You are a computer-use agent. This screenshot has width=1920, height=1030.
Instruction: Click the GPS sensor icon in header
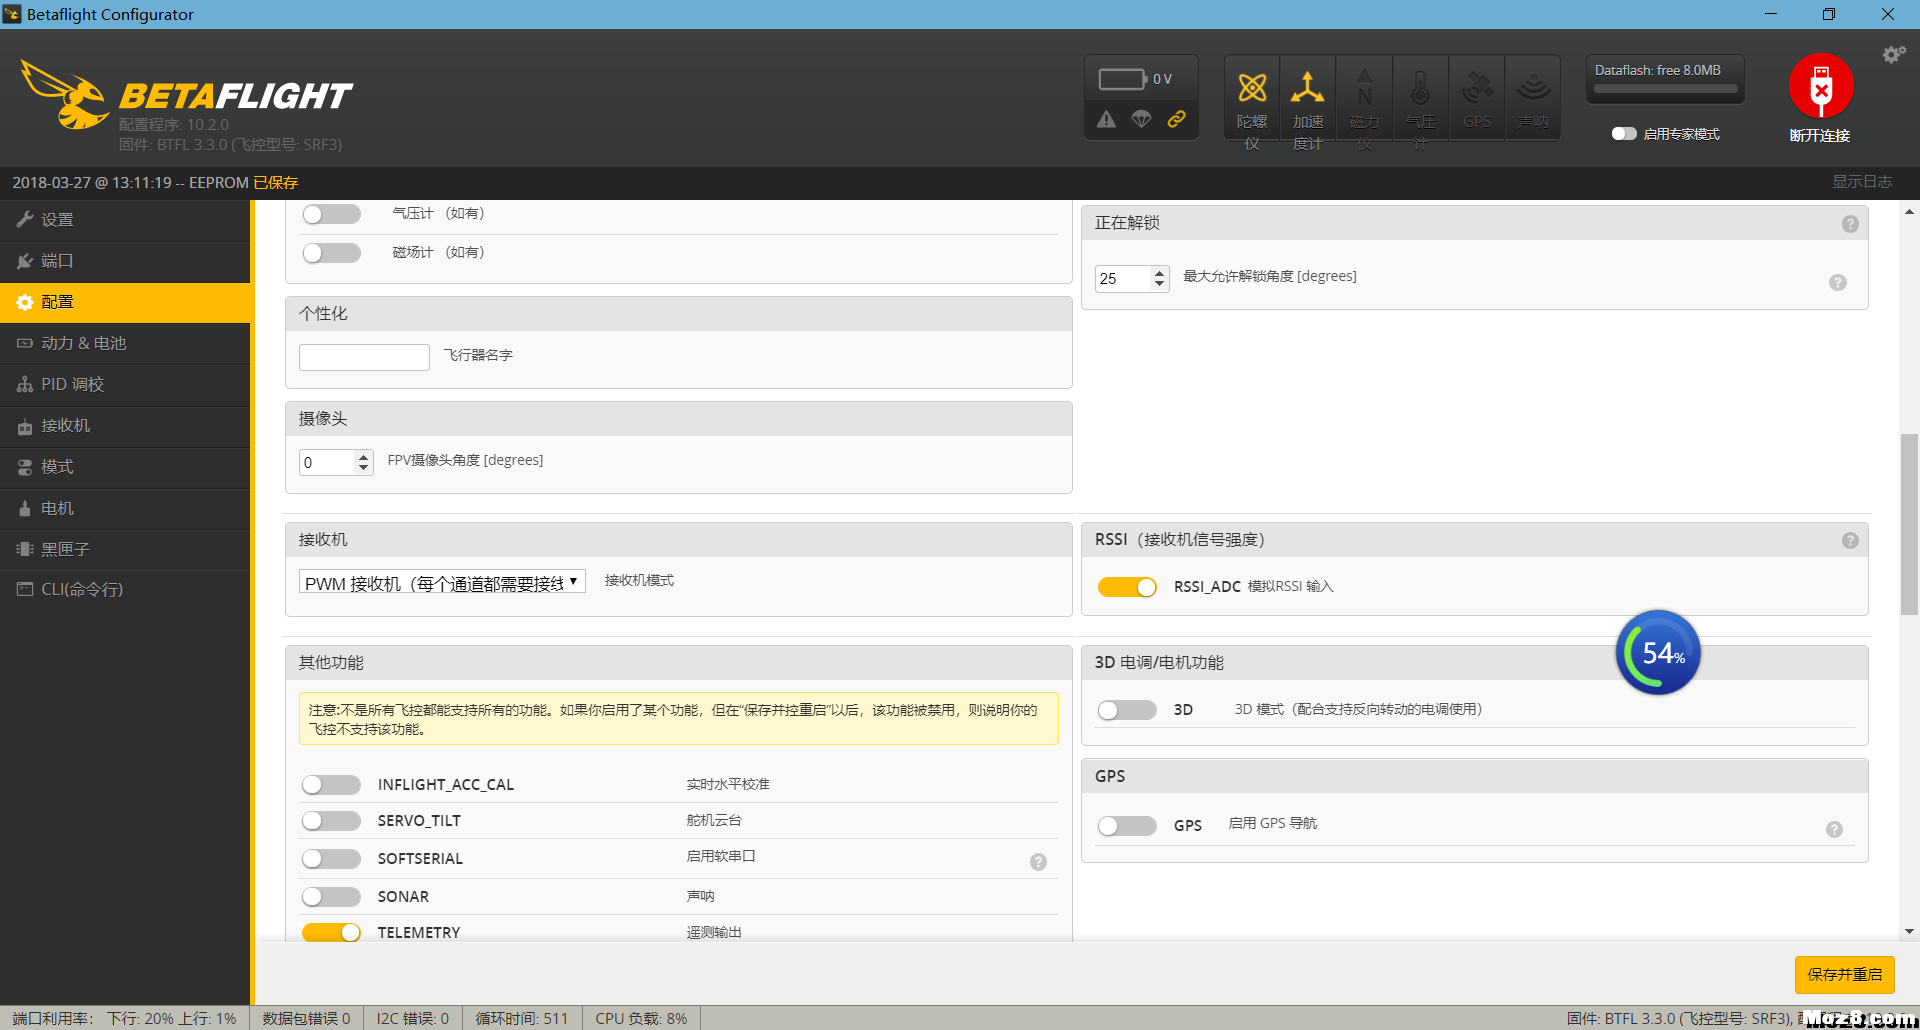pyautogui.click(x=1477, y=88)
